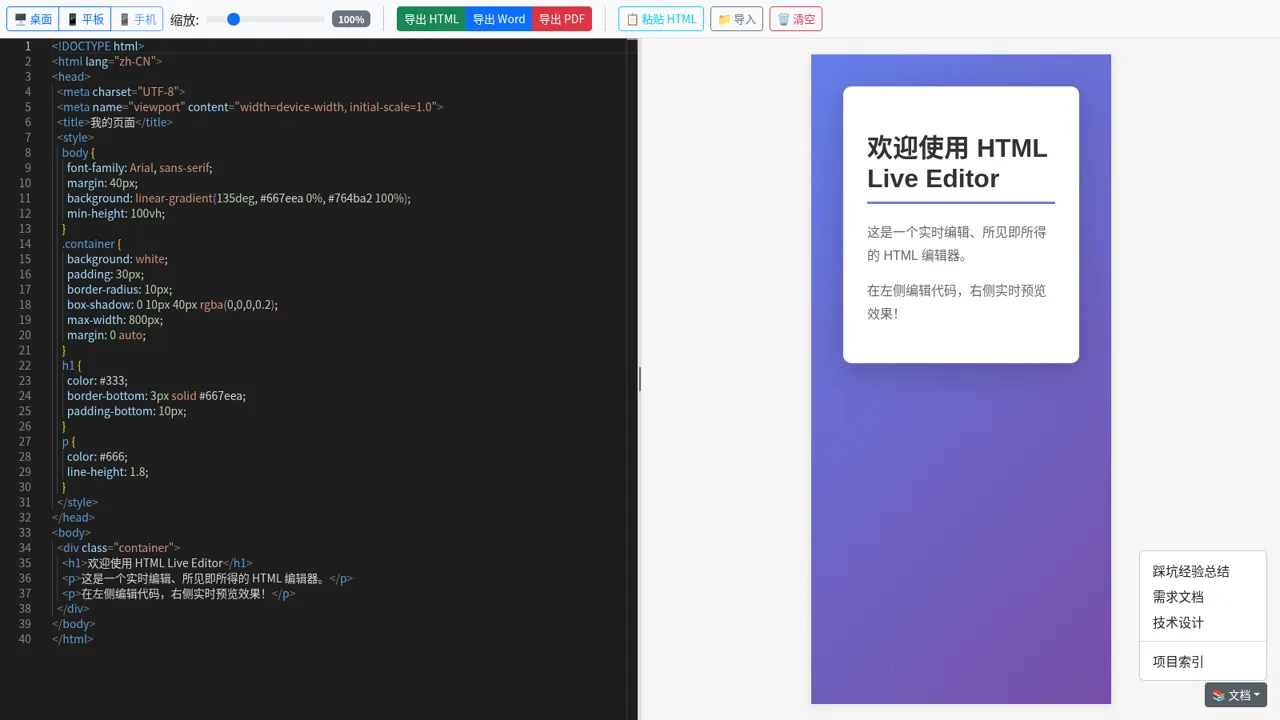Click the meta viewport code line
This screenshot has height=720, width=1280.
point(250,107)
